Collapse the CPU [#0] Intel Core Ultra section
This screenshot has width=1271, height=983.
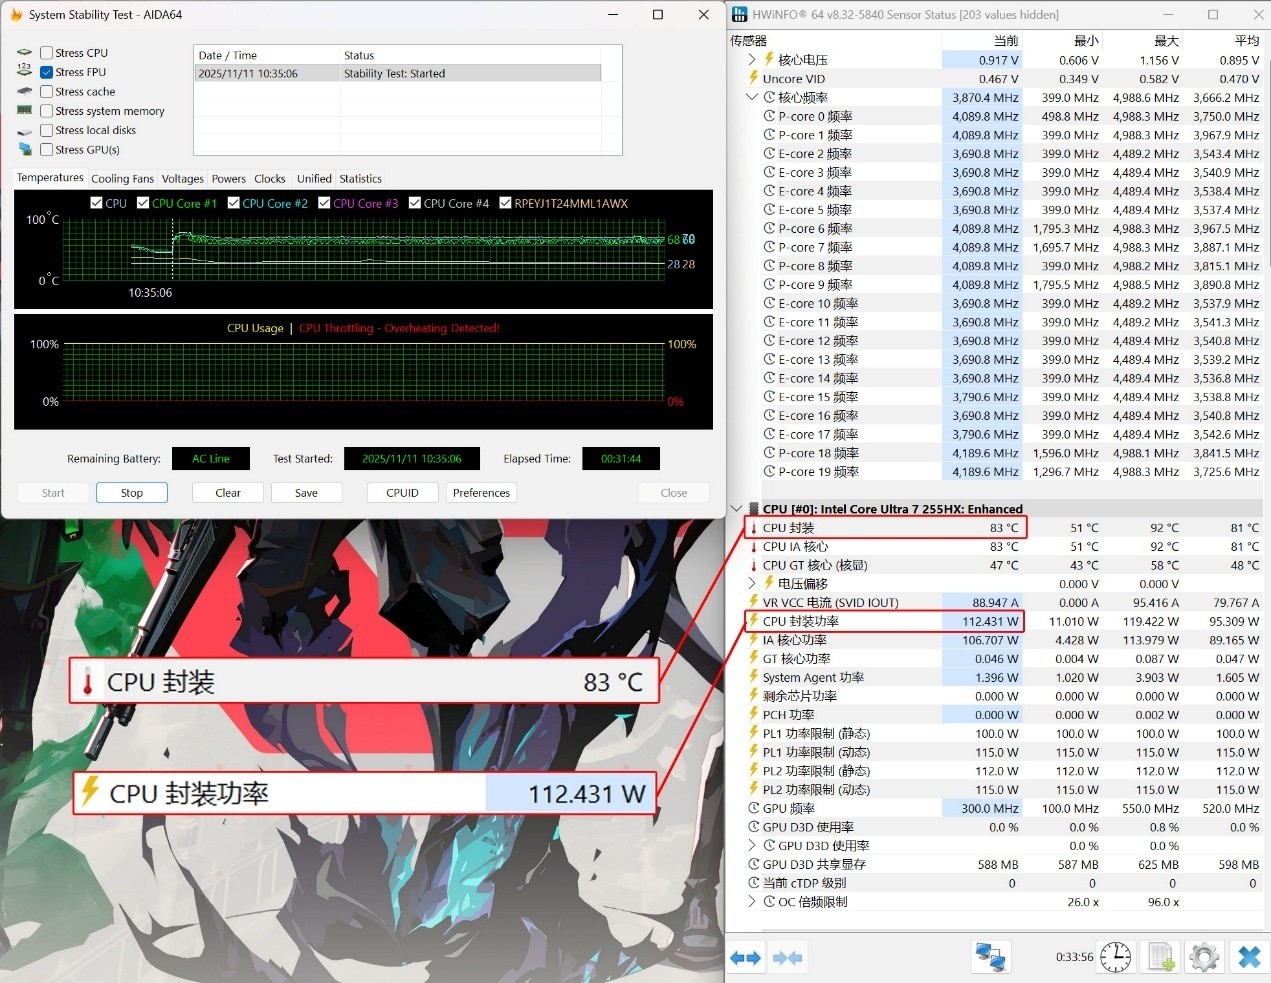737,509
